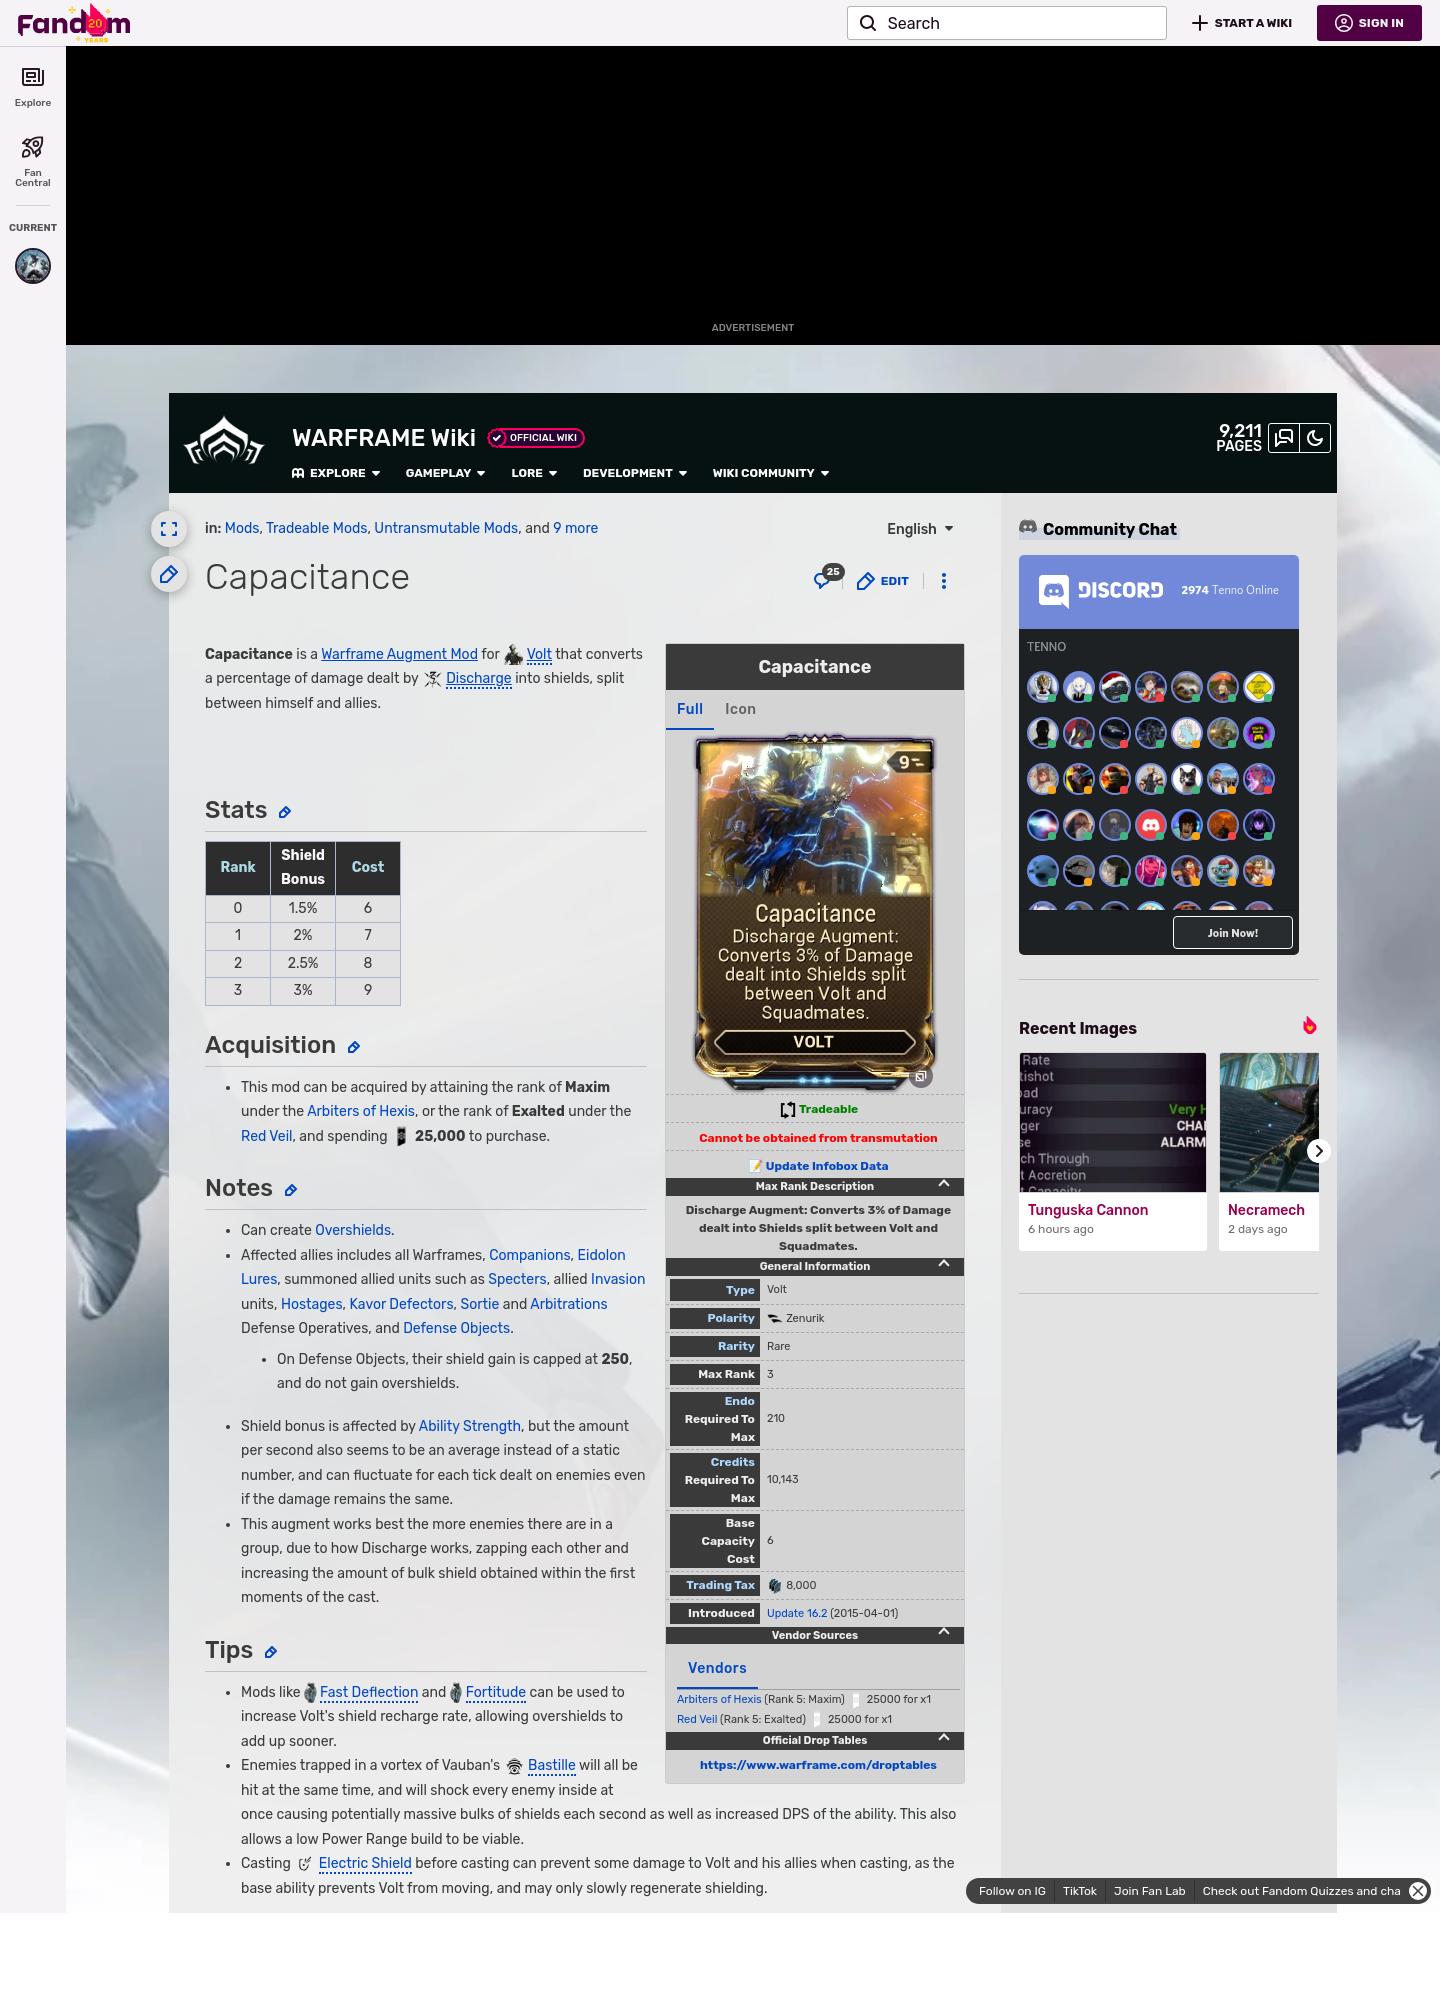Click the SIGN IN button
This screenshot has width=1440, height=2000.
point(1369,23)
